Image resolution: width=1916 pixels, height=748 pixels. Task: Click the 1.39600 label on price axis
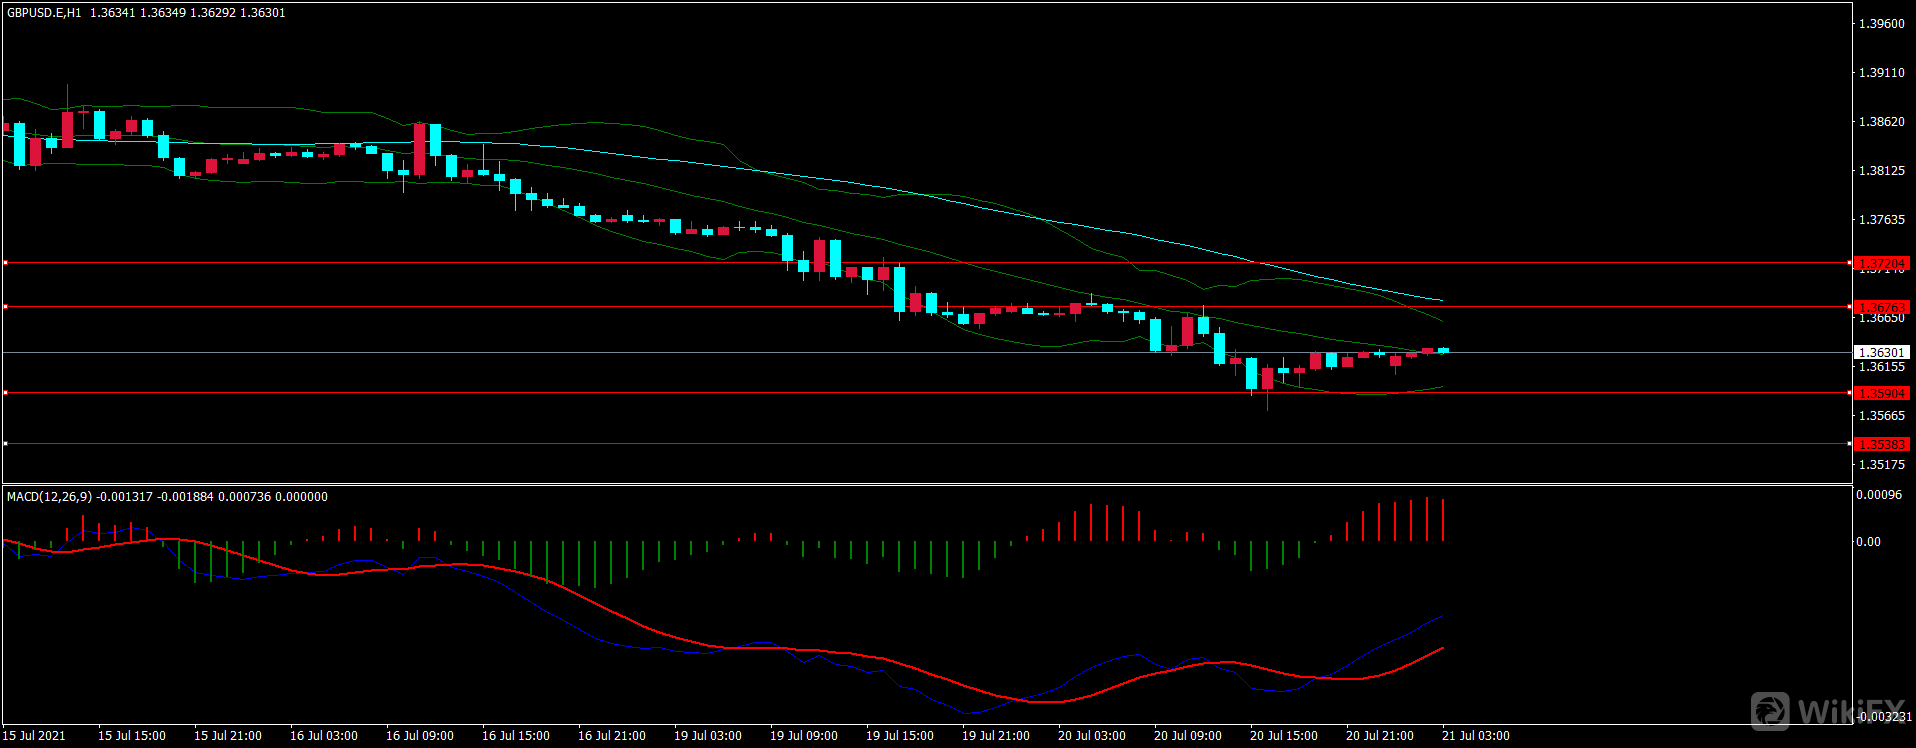pos(1881,24)
